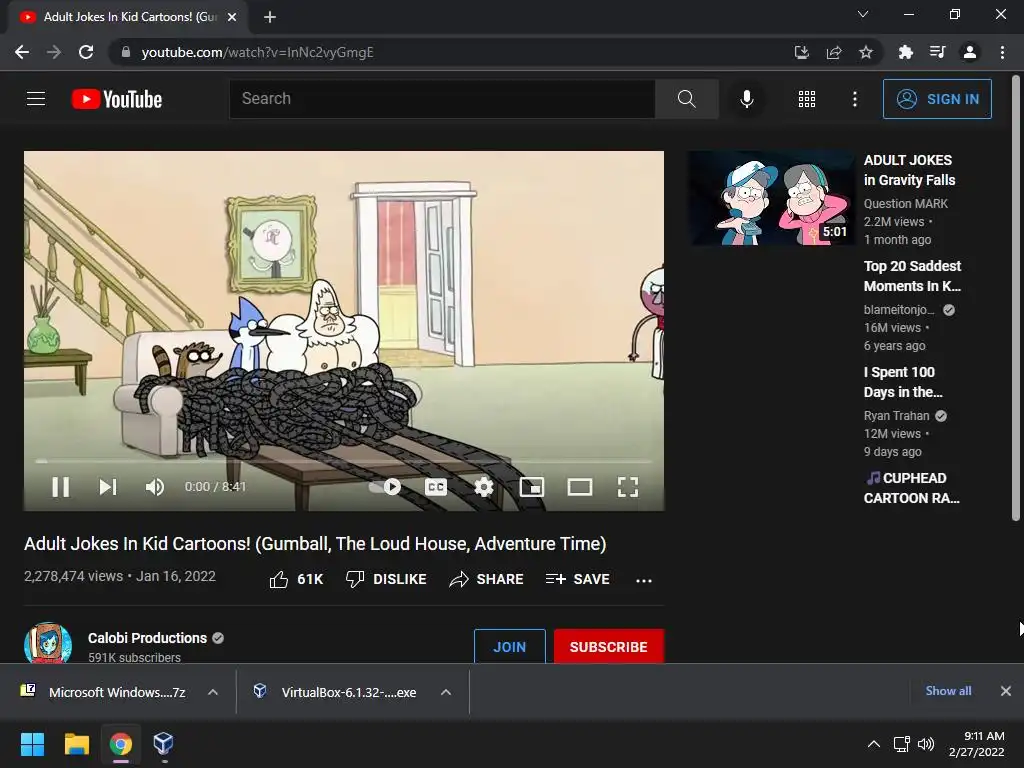
Task: Expand Microsoft Windows....7z download options
Action: click(213, 692)
